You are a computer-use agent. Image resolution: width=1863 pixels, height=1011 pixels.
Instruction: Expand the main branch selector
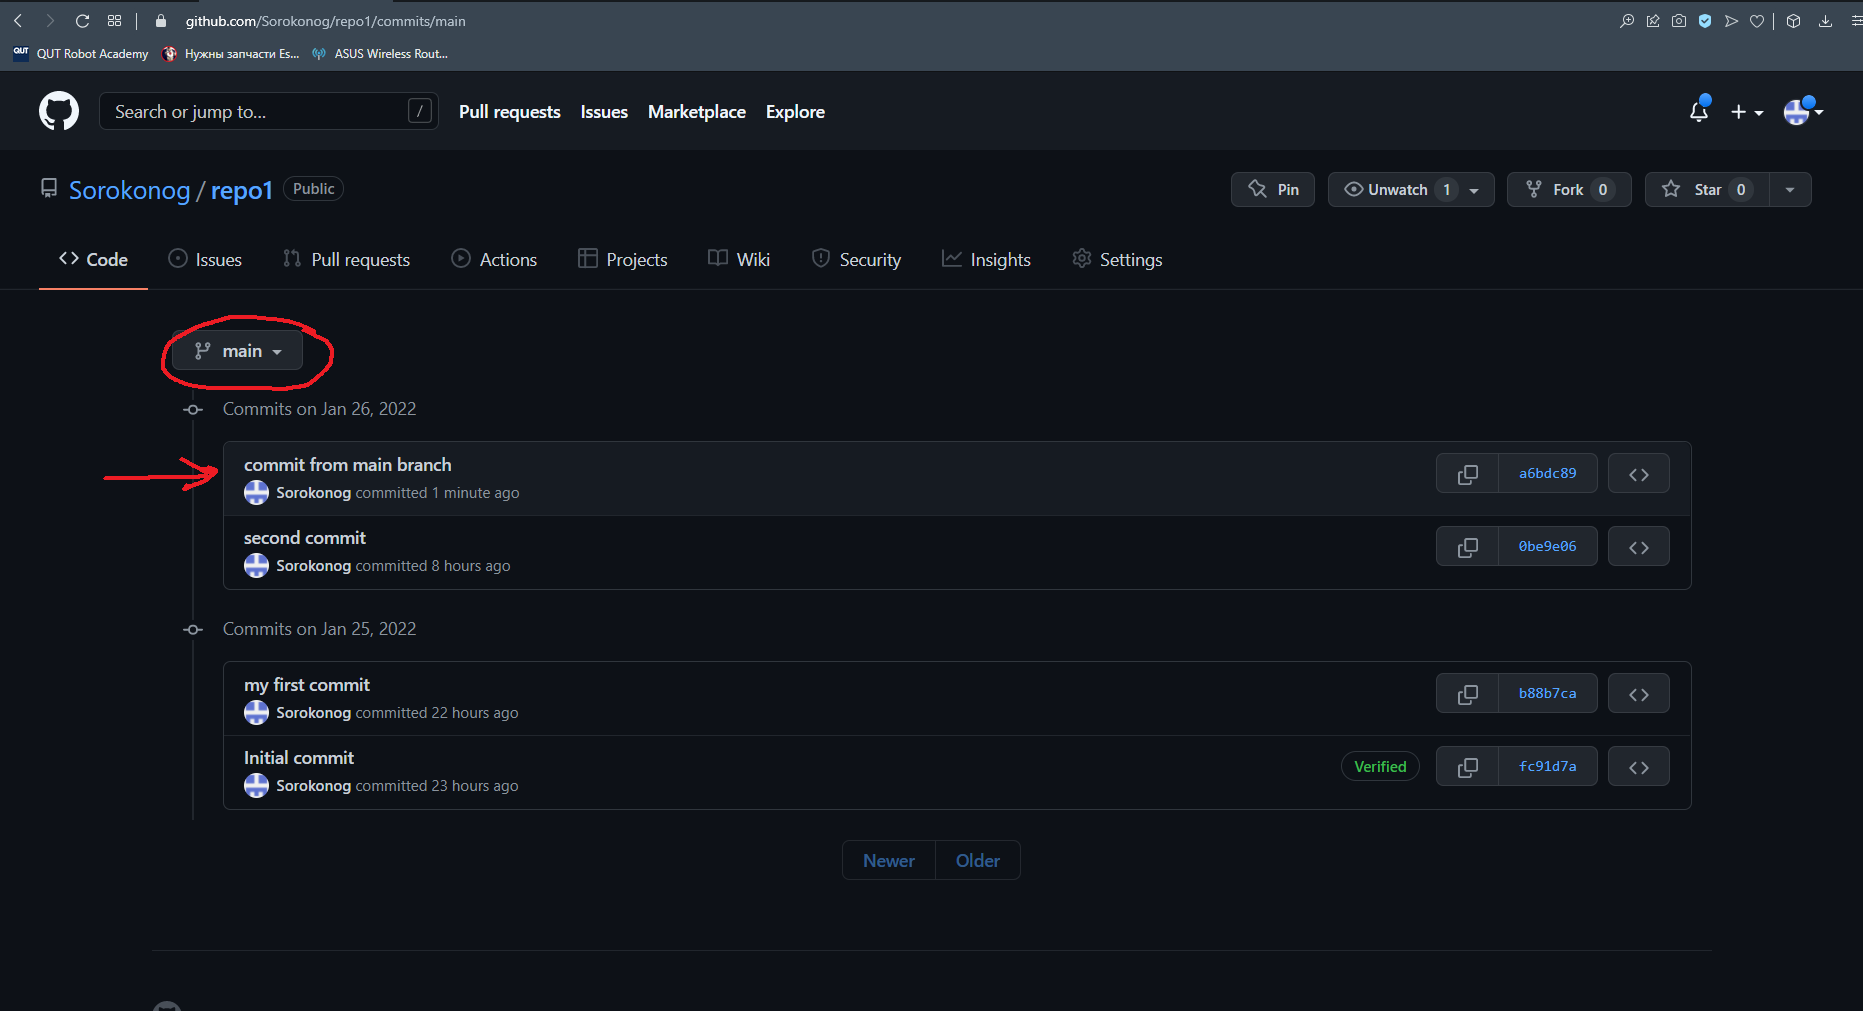237,351
